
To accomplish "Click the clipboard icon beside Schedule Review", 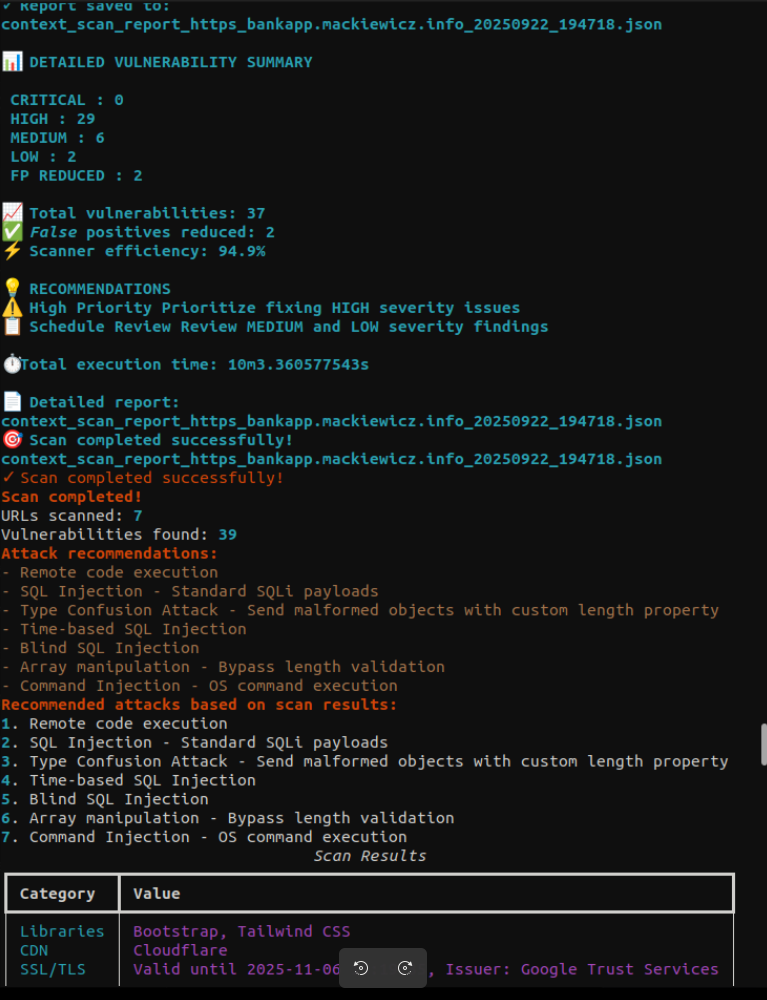I will 12,327.
